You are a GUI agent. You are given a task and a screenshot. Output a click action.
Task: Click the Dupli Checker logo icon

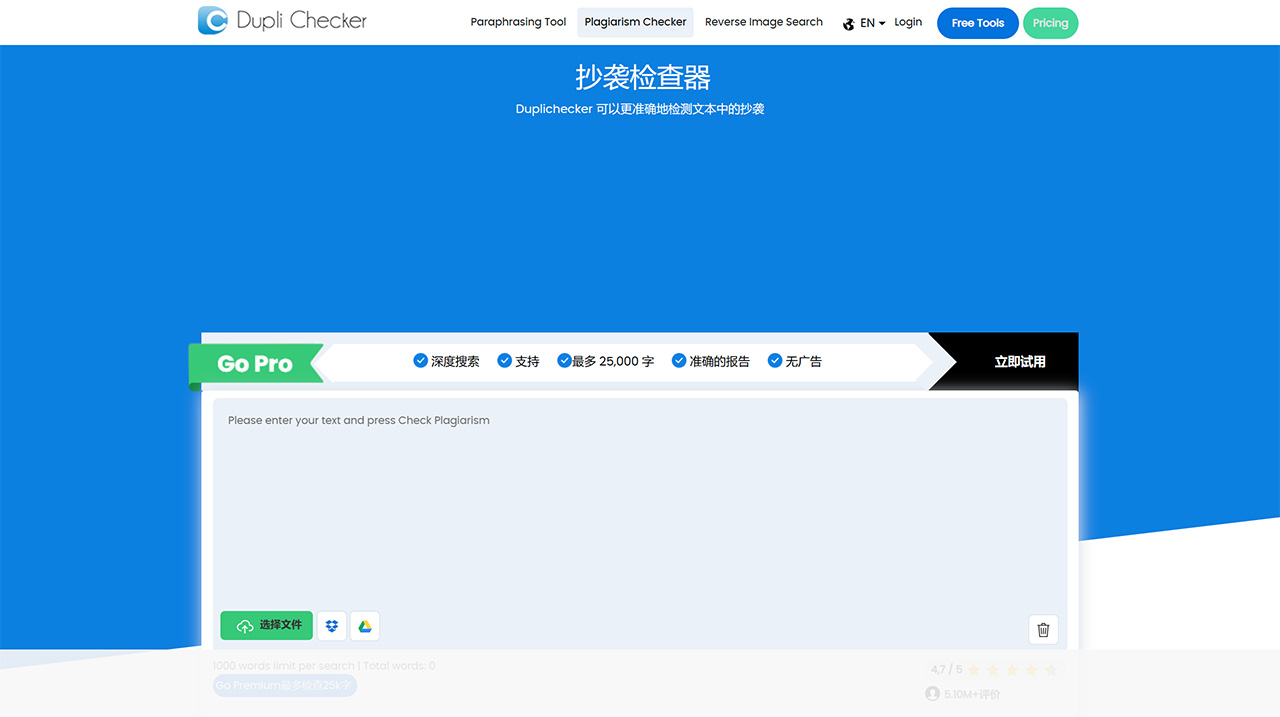(211, 20)
